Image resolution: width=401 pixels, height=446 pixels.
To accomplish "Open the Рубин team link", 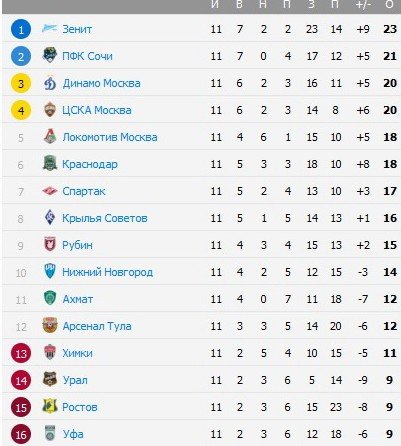I will pyautogui.click(x=77, y=245).
